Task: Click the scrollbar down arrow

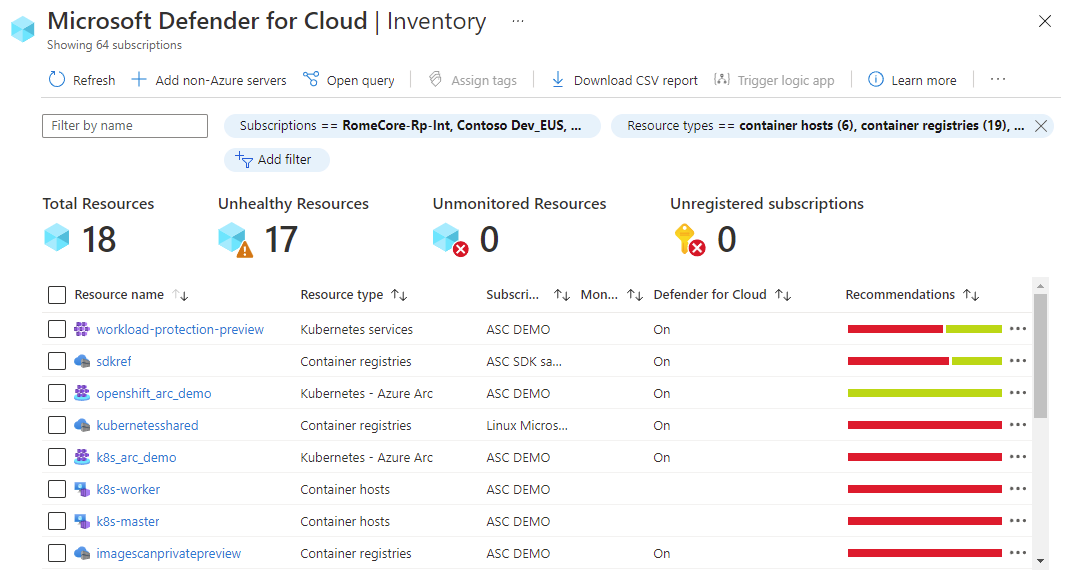Action: pos(1040,561)
